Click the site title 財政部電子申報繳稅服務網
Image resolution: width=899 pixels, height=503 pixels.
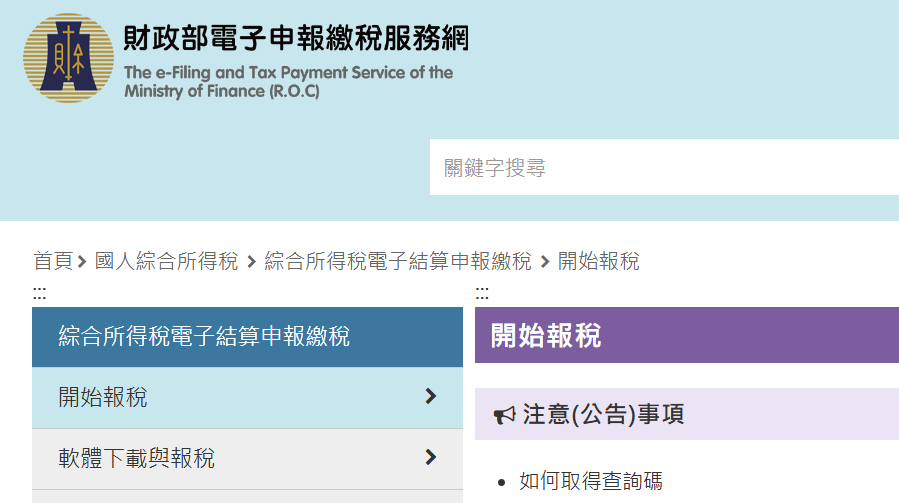tap(296, 38)
